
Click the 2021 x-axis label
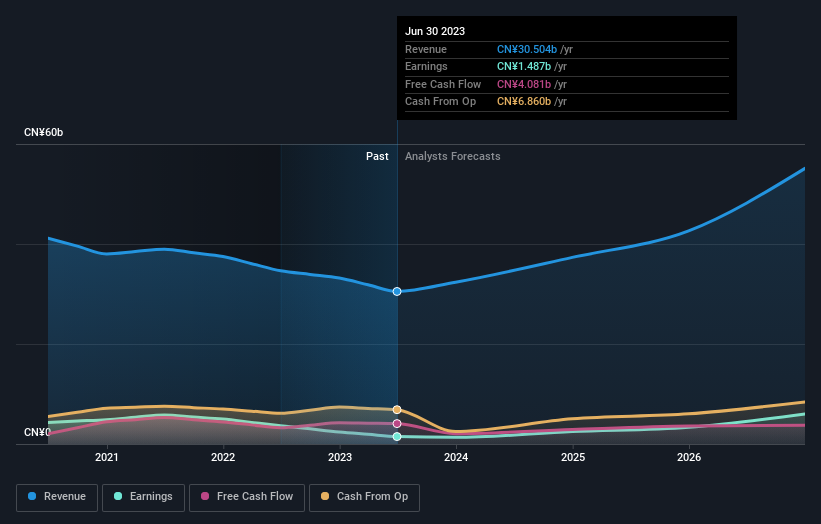[107, 457]
